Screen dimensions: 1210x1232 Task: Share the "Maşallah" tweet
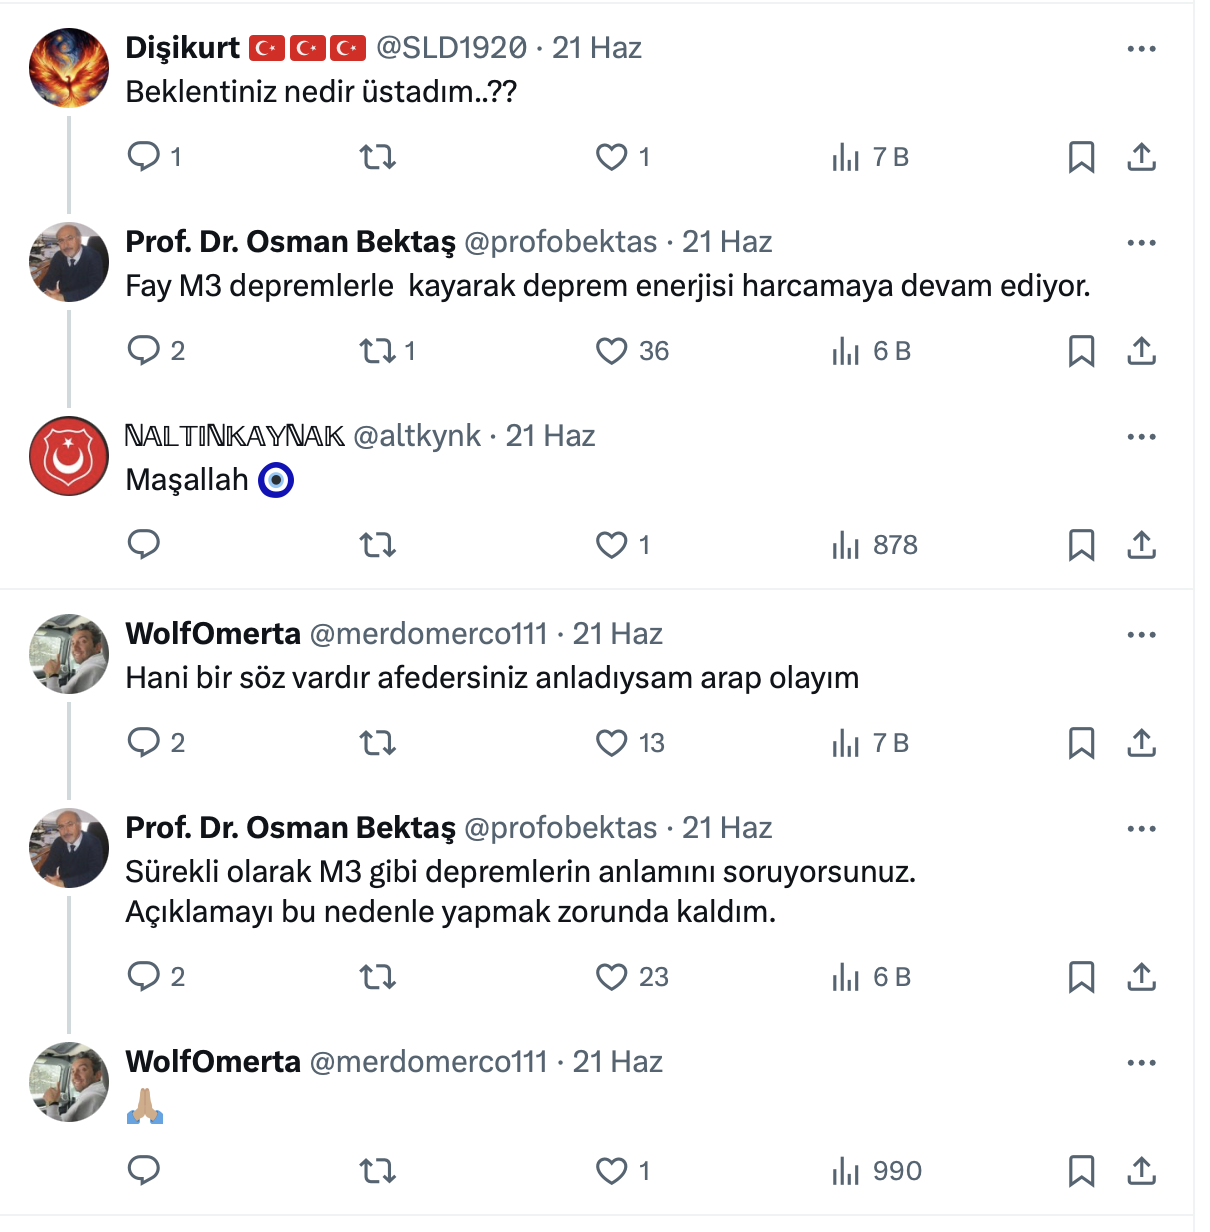pyautogui.click(x=1141, y=545)
